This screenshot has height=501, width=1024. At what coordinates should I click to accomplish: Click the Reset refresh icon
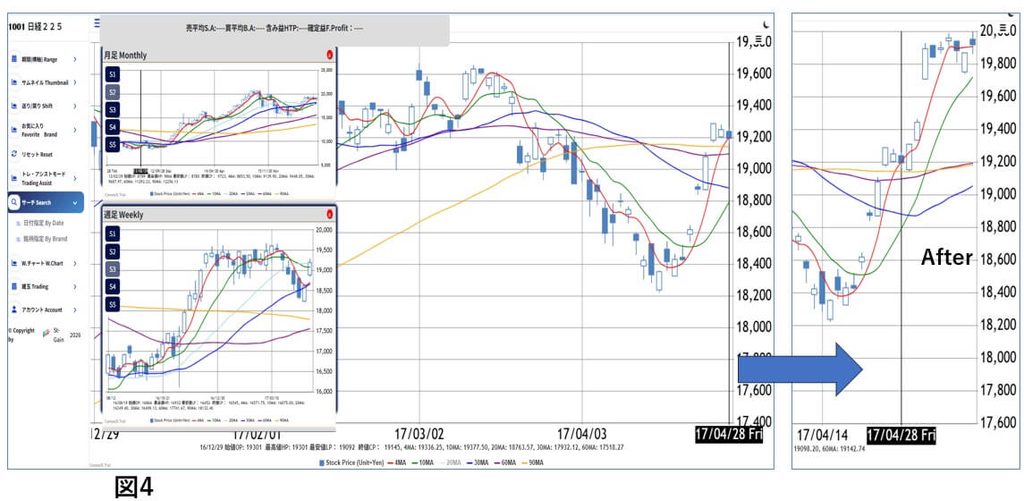pos(15,154)
